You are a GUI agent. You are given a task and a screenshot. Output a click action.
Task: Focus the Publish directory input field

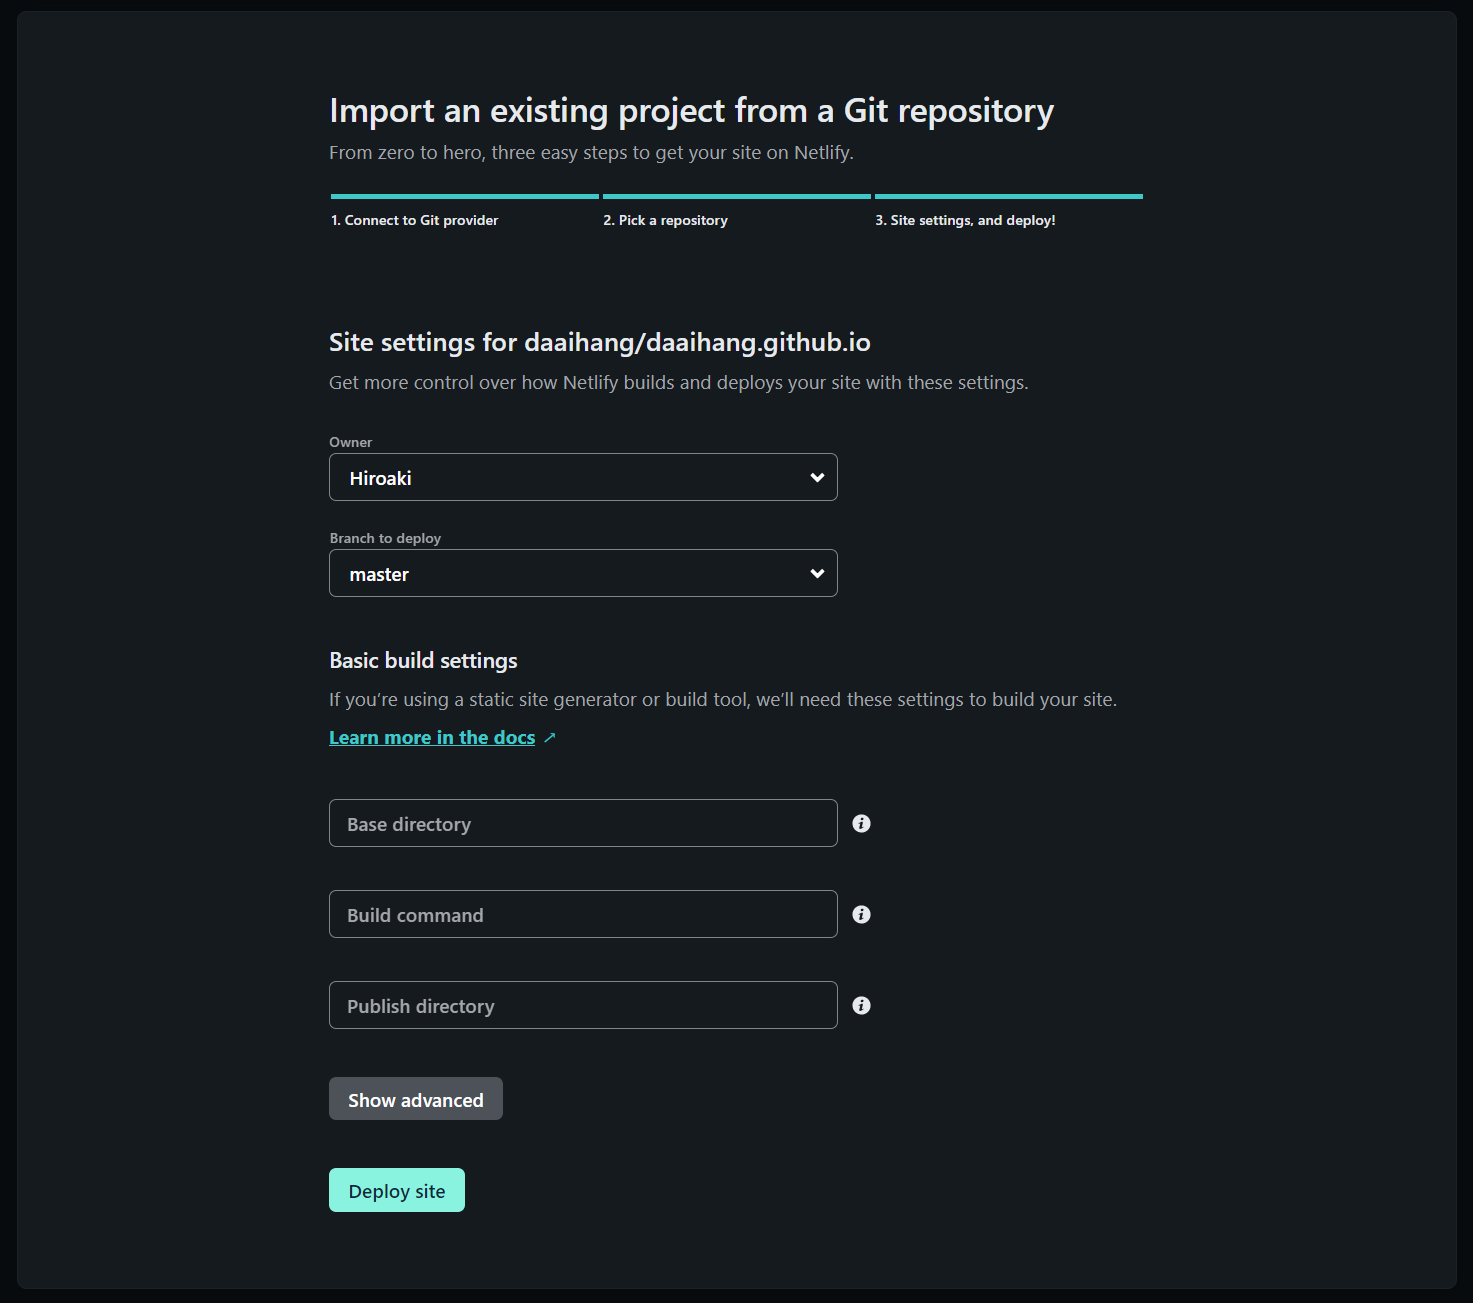click(583, 1005)
